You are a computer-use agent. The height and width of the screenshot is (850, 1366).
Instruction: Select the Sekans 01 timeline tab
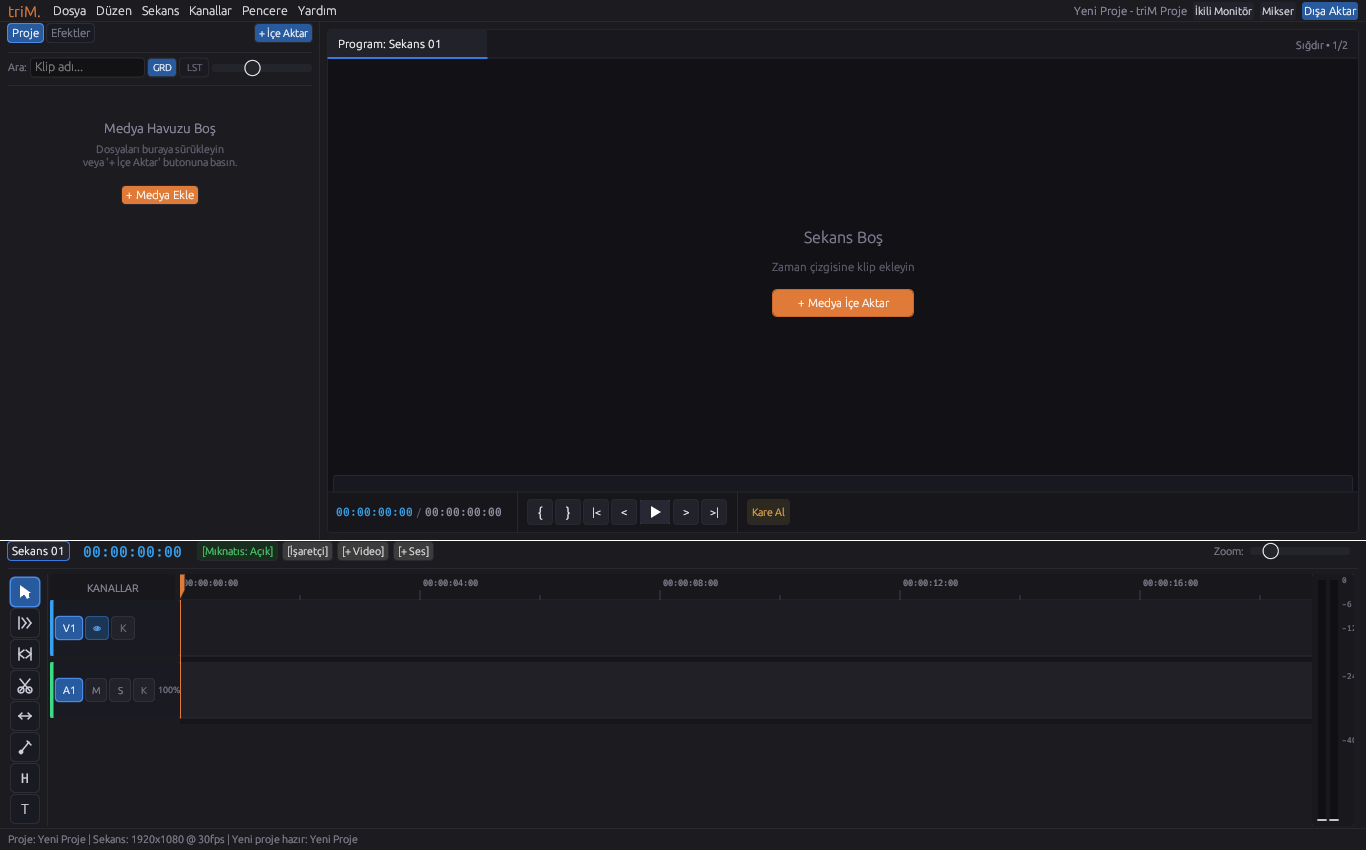point(38,551)
